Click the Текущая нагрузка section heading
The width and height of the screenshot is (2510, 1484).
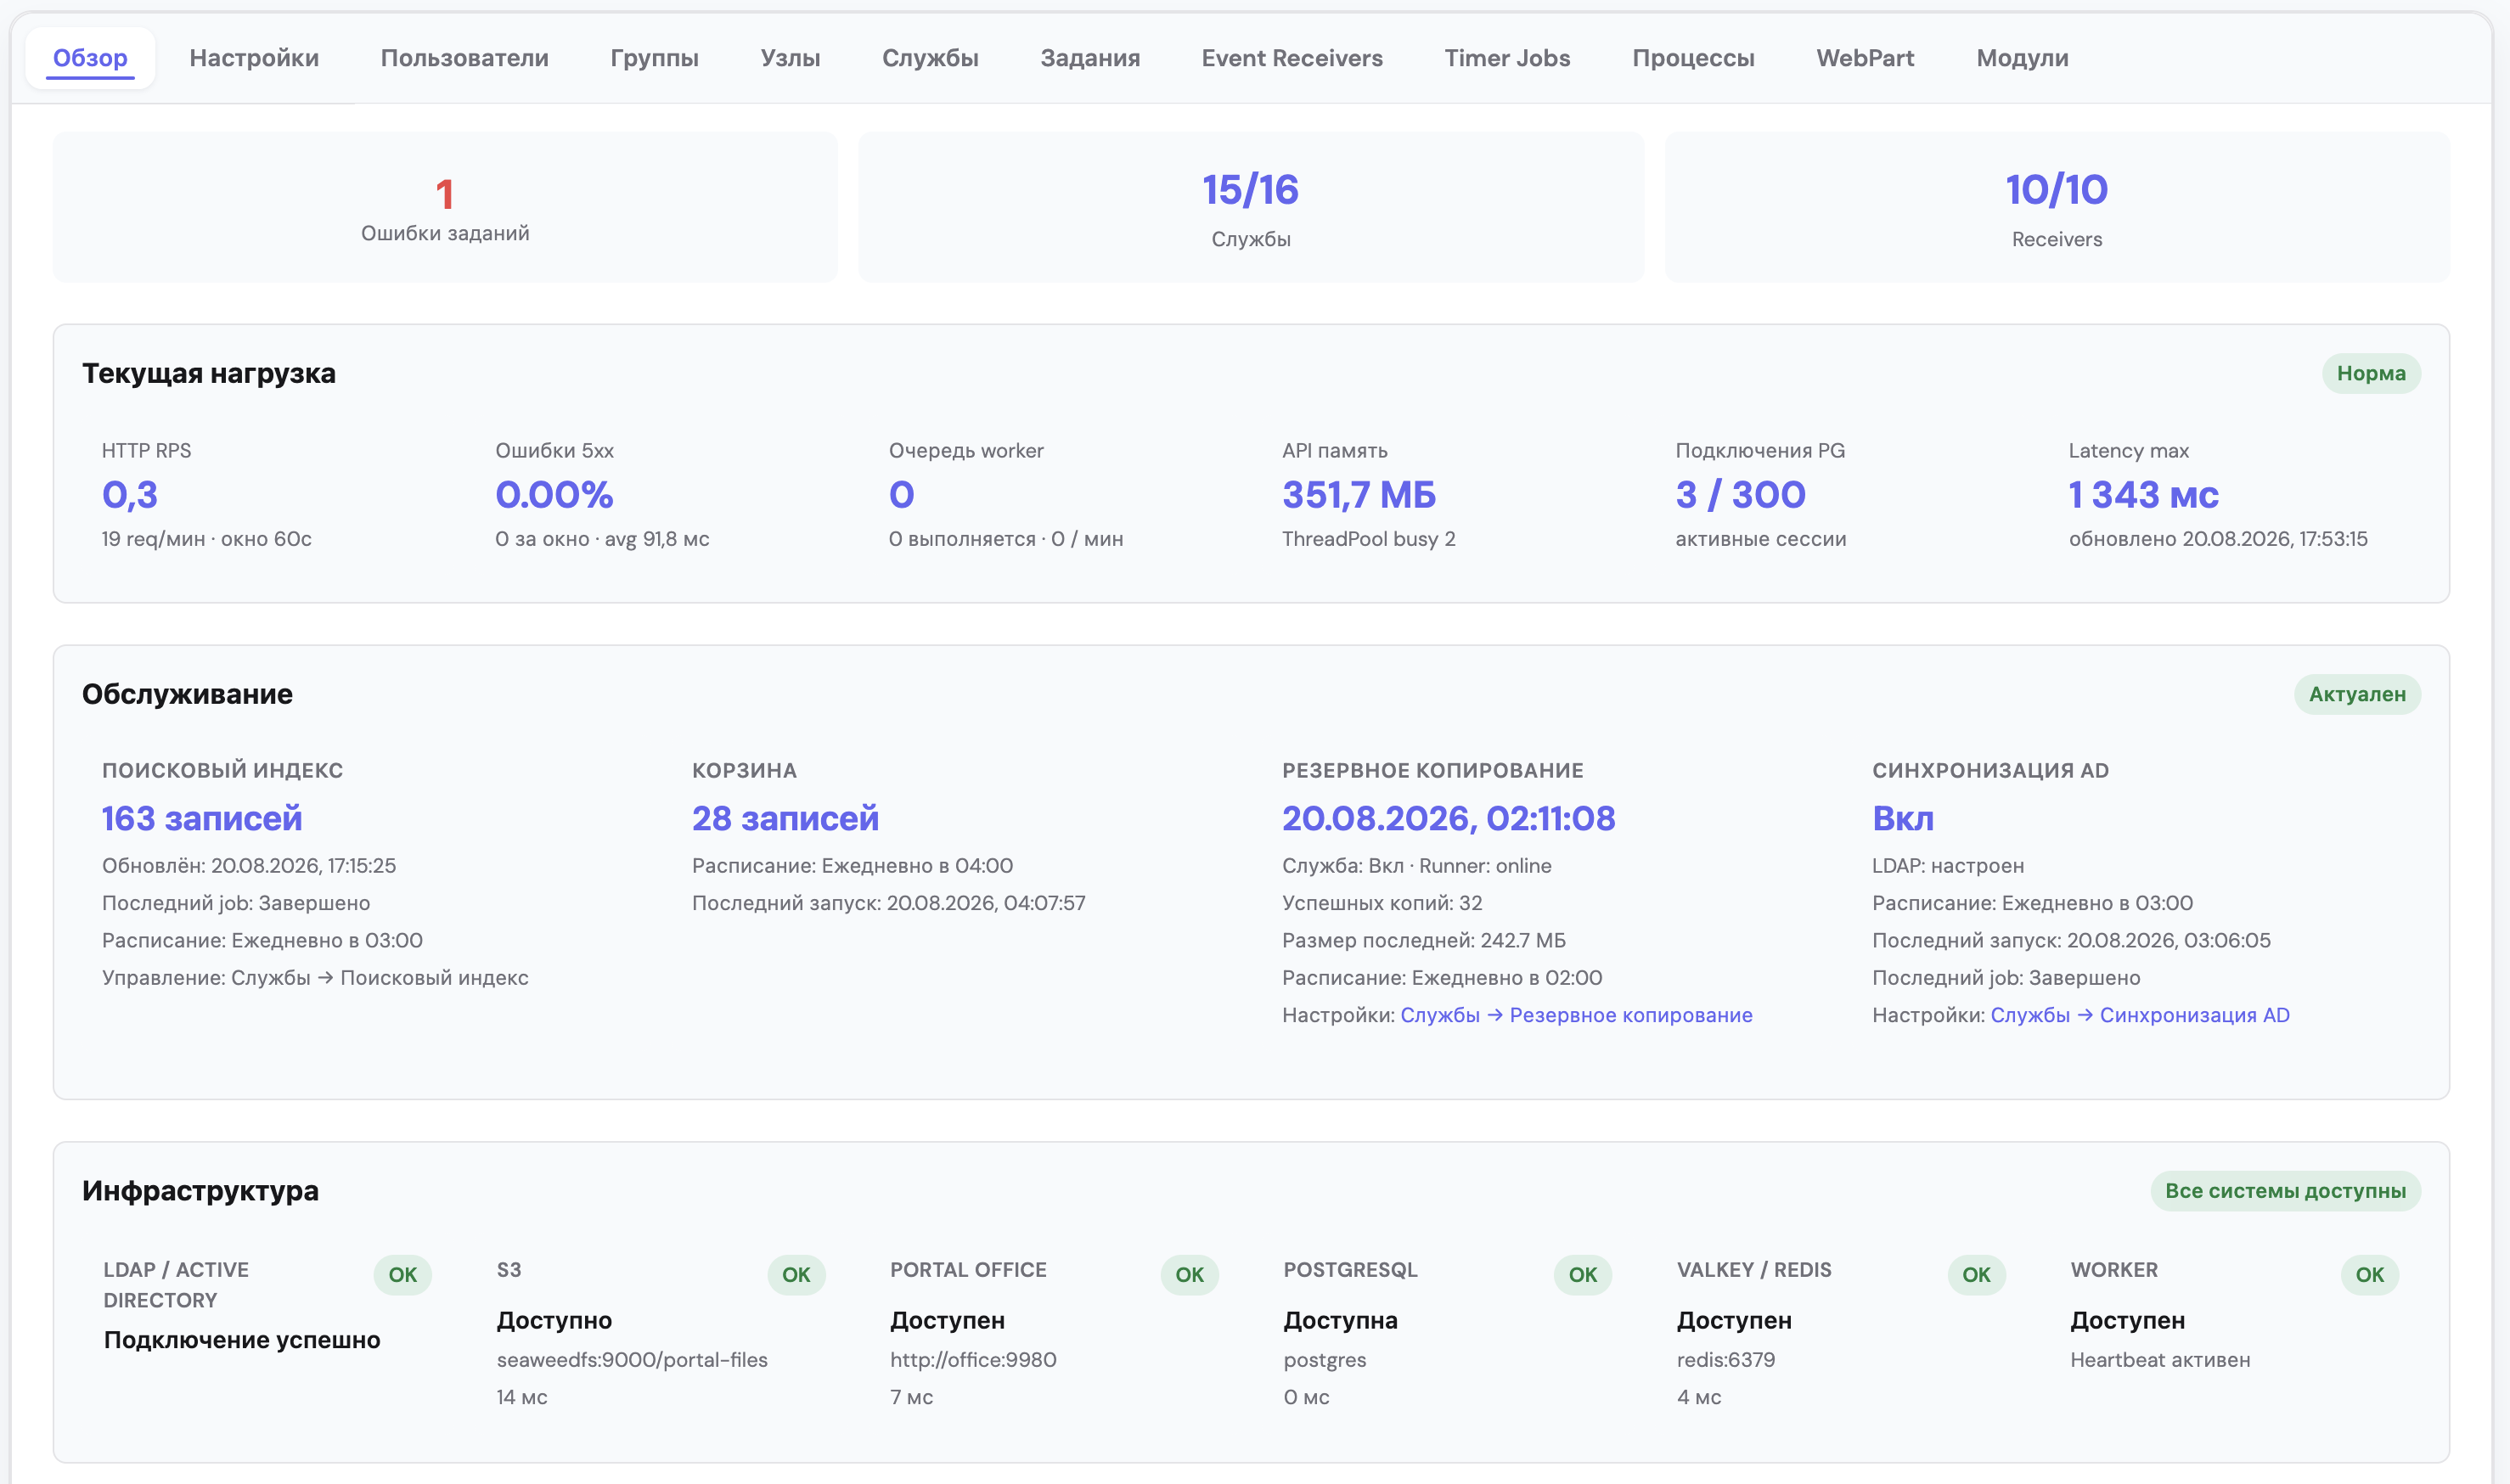pyautogui.click(x=209, y=373)
